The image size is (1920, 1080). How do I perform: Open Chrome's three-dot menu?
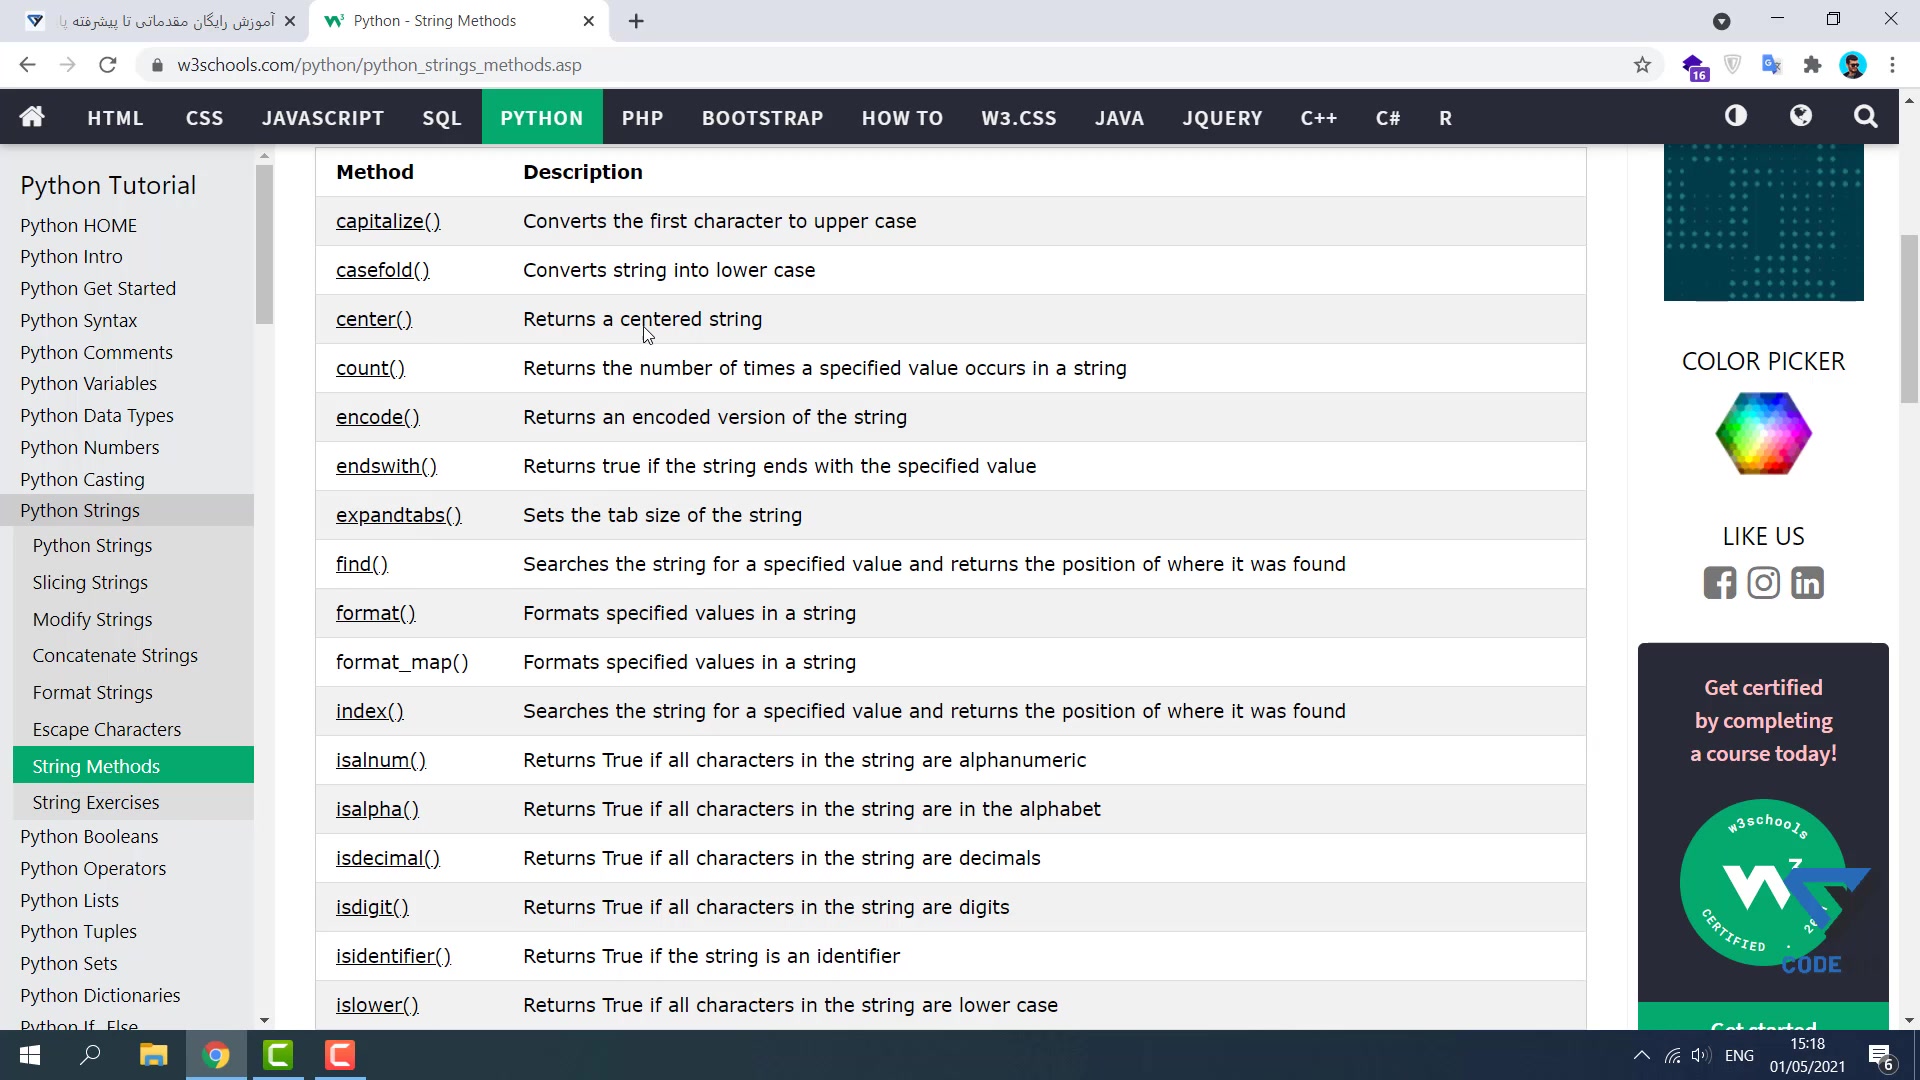pyautogui.click(x=1892, y=65)
